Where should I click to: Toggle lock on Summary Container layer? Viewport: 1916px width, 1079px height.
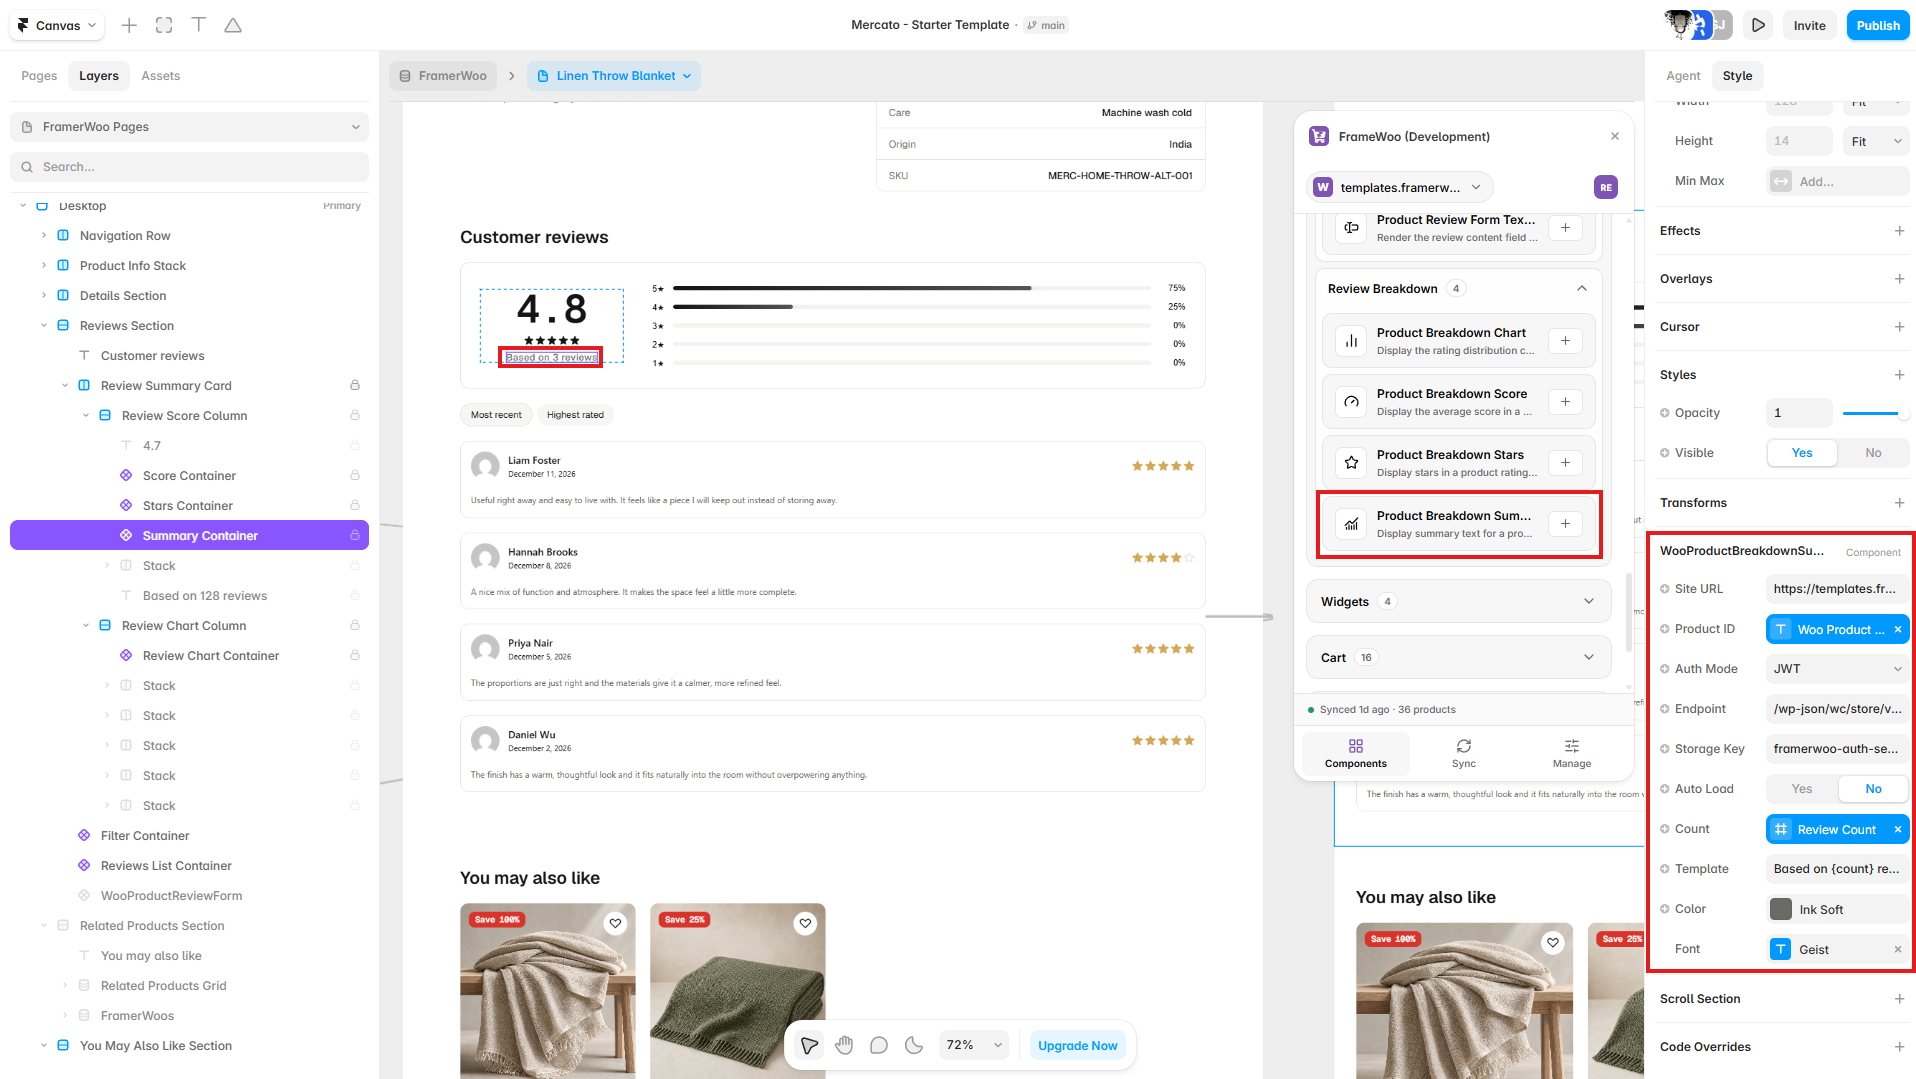(x=355, y=535)
